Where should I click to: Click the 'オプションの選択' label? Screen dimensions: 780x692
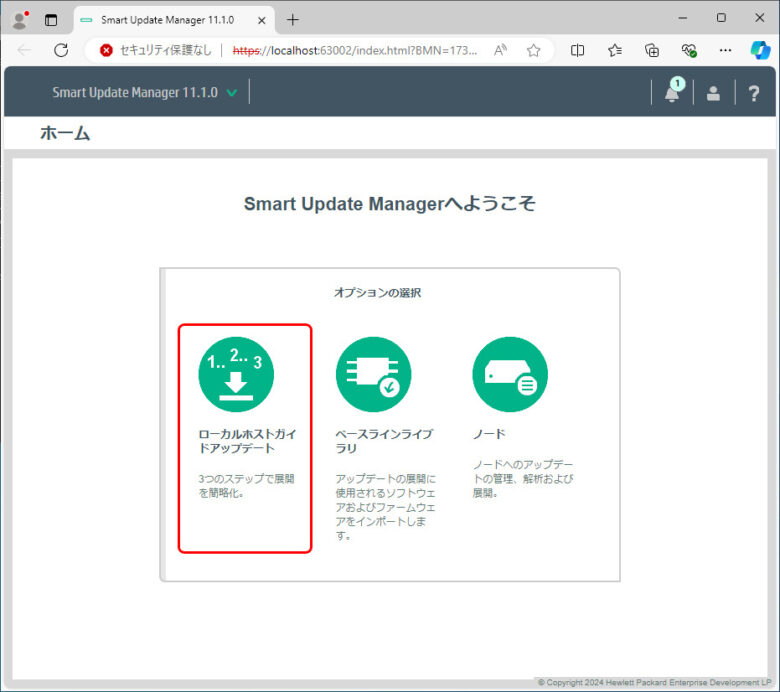377,293
